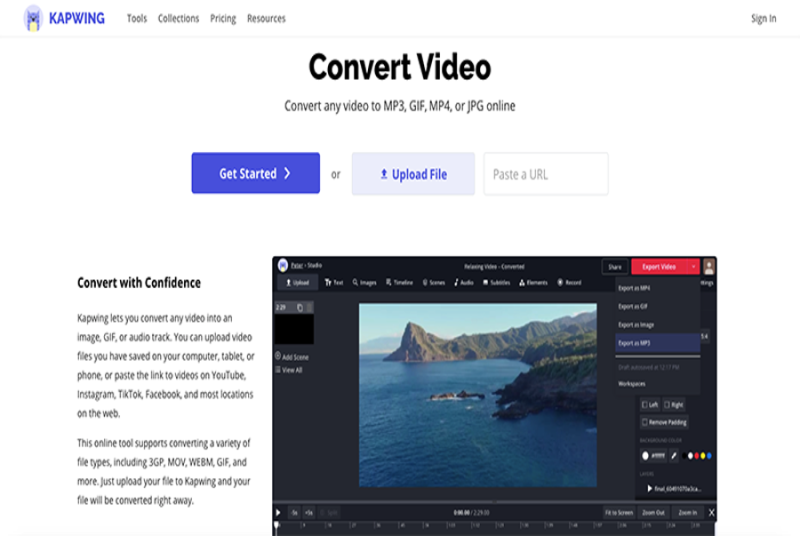
Task: Open the Collections menu in the navbar
Action: [178, 18]
